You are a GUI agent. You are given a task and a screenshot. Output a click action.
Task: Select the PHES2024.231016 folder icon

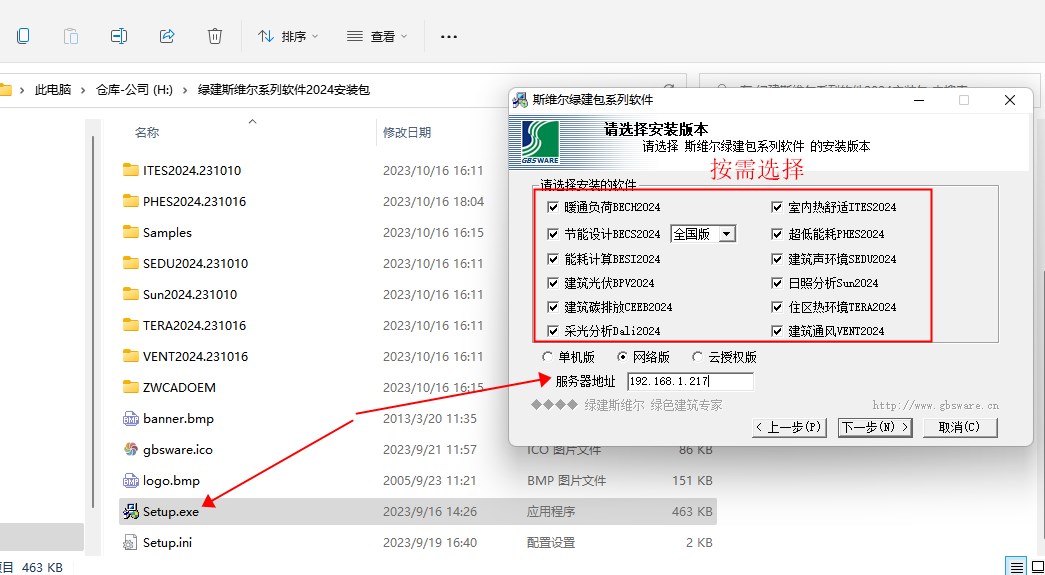[x=131, y=201]
